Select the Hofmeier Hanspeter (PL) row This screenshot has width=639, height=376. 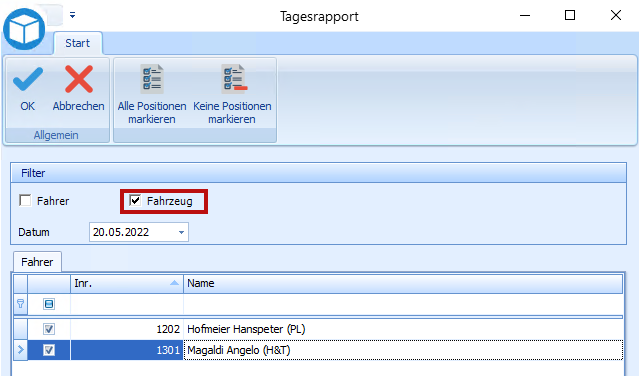tap(318, 329)
